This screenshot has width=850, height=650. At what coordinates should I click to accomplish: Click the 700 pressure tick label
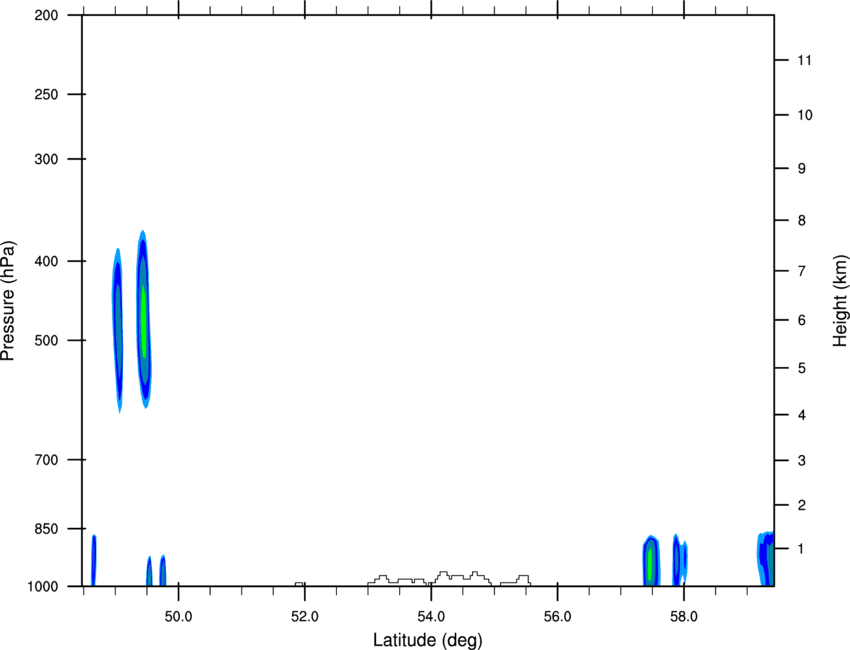click(47, 460)
